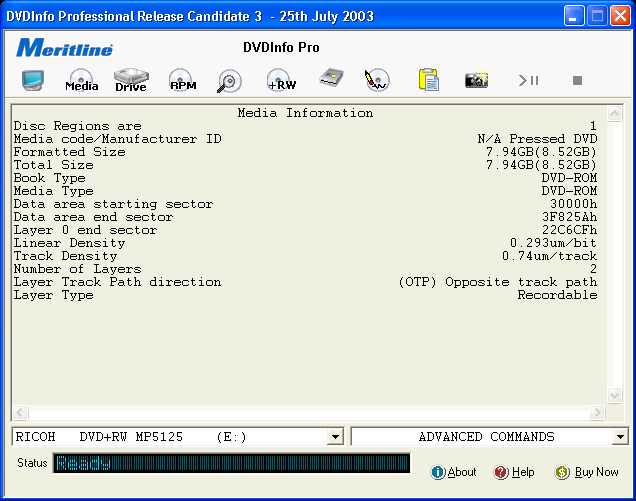Click the disc magnifier search icon
Viewport: 636px width, 501px height.
(x=229, y=81)
